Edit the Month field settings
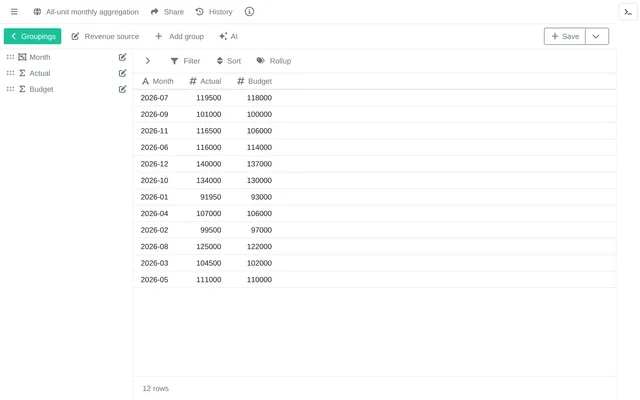Screen dimensions: 640x400 [122, 57]
